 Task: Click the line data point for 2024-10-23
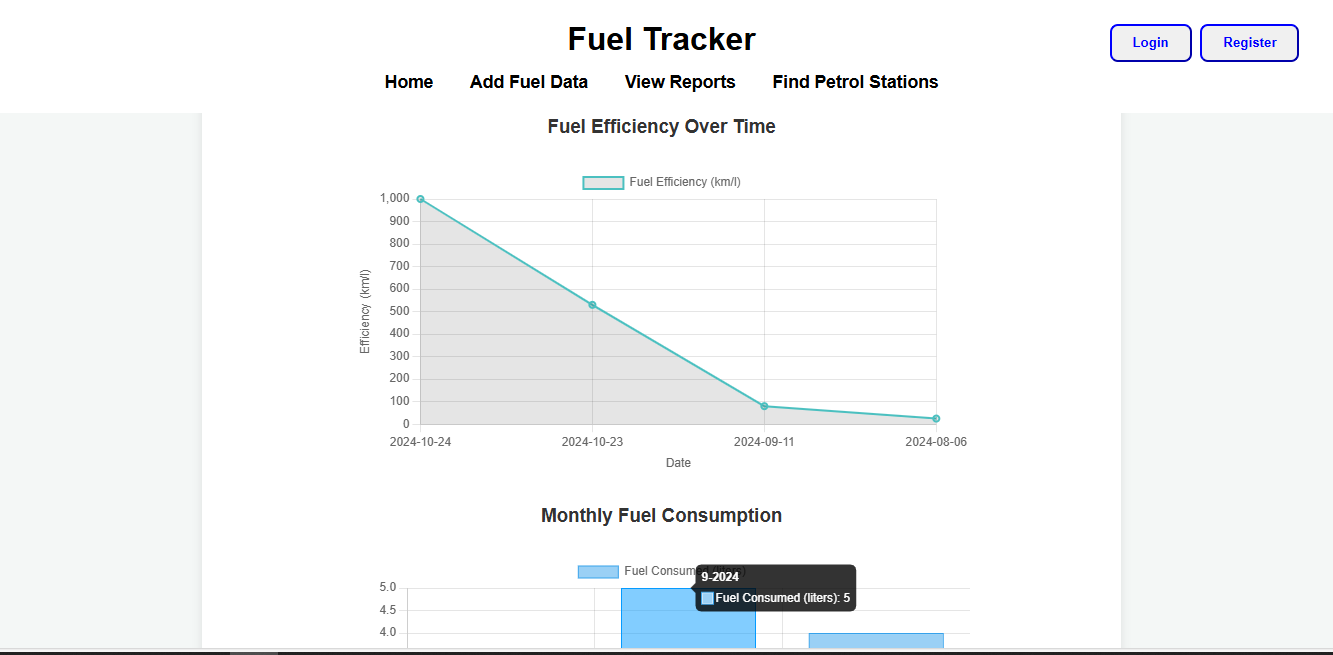pos(592,305)
